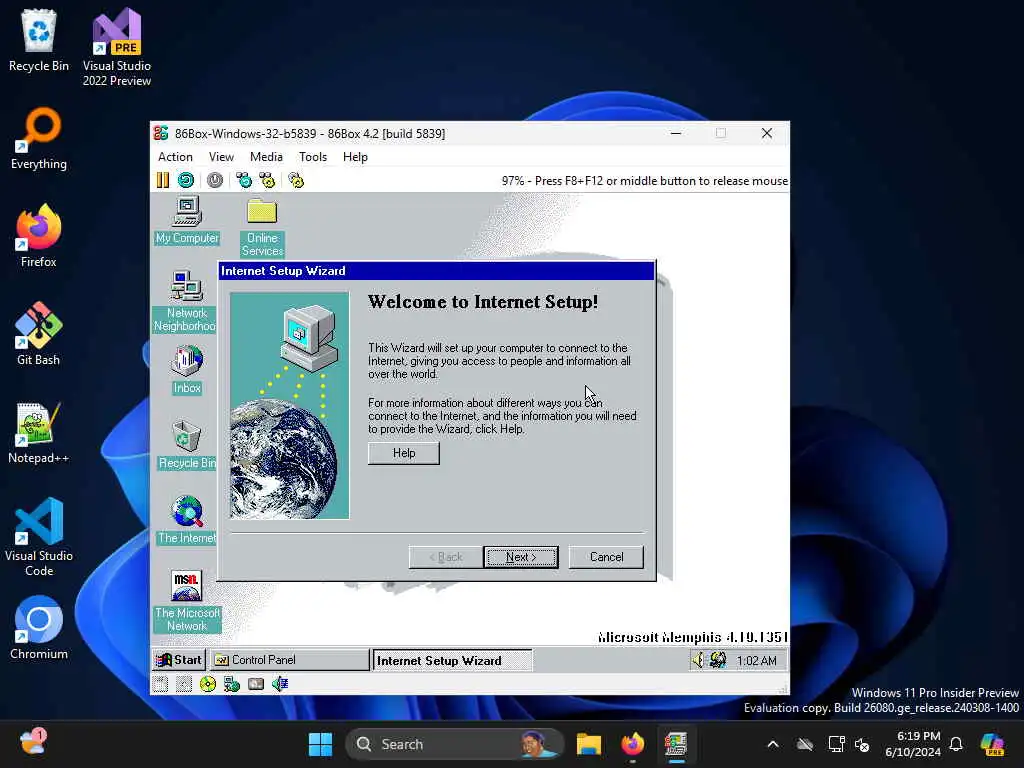Click the guest clock showing 1:02 AM
The width and height of the screenshot is (1024, 768).
(x=757, y=661)
